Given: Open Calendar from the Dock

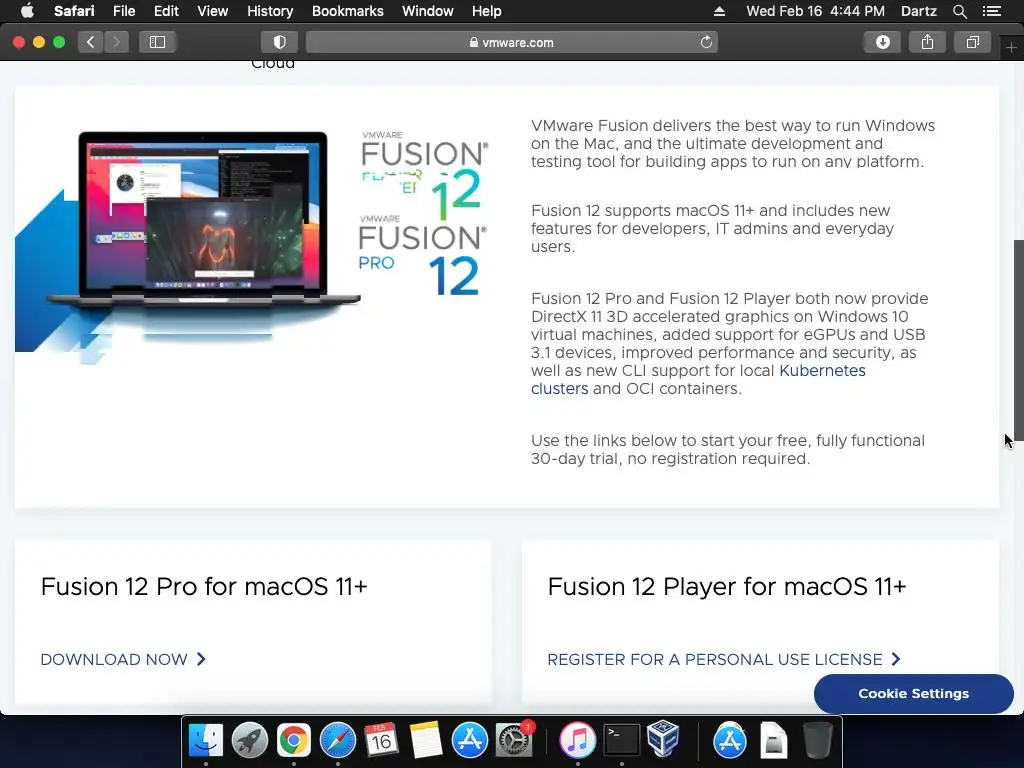Looking at the screenshot, I should click(x=381, y=740).
